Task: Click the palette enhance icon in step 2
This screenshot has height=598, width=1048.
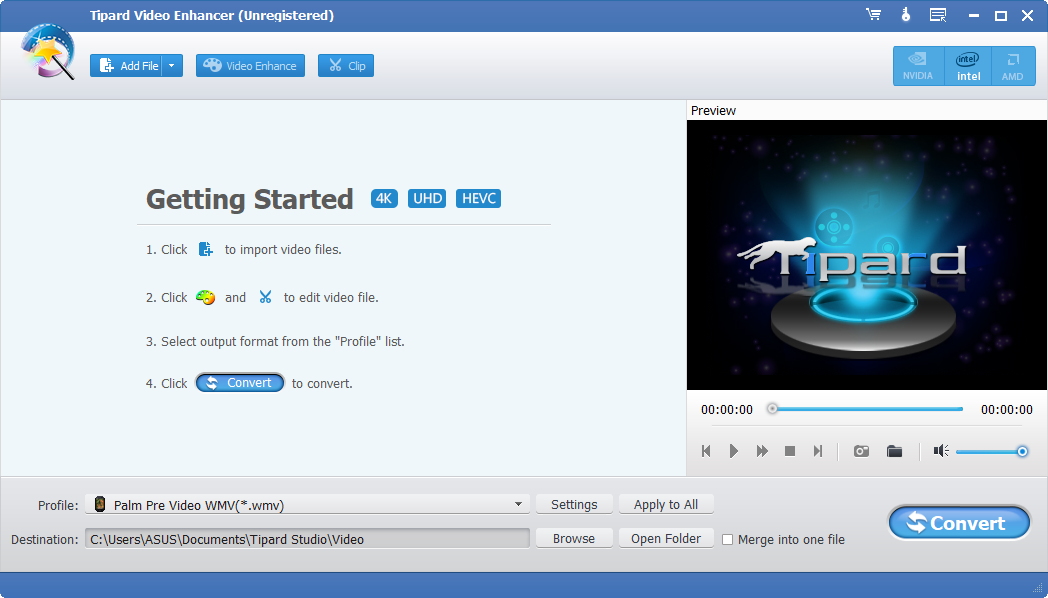Action: [205, 297]
